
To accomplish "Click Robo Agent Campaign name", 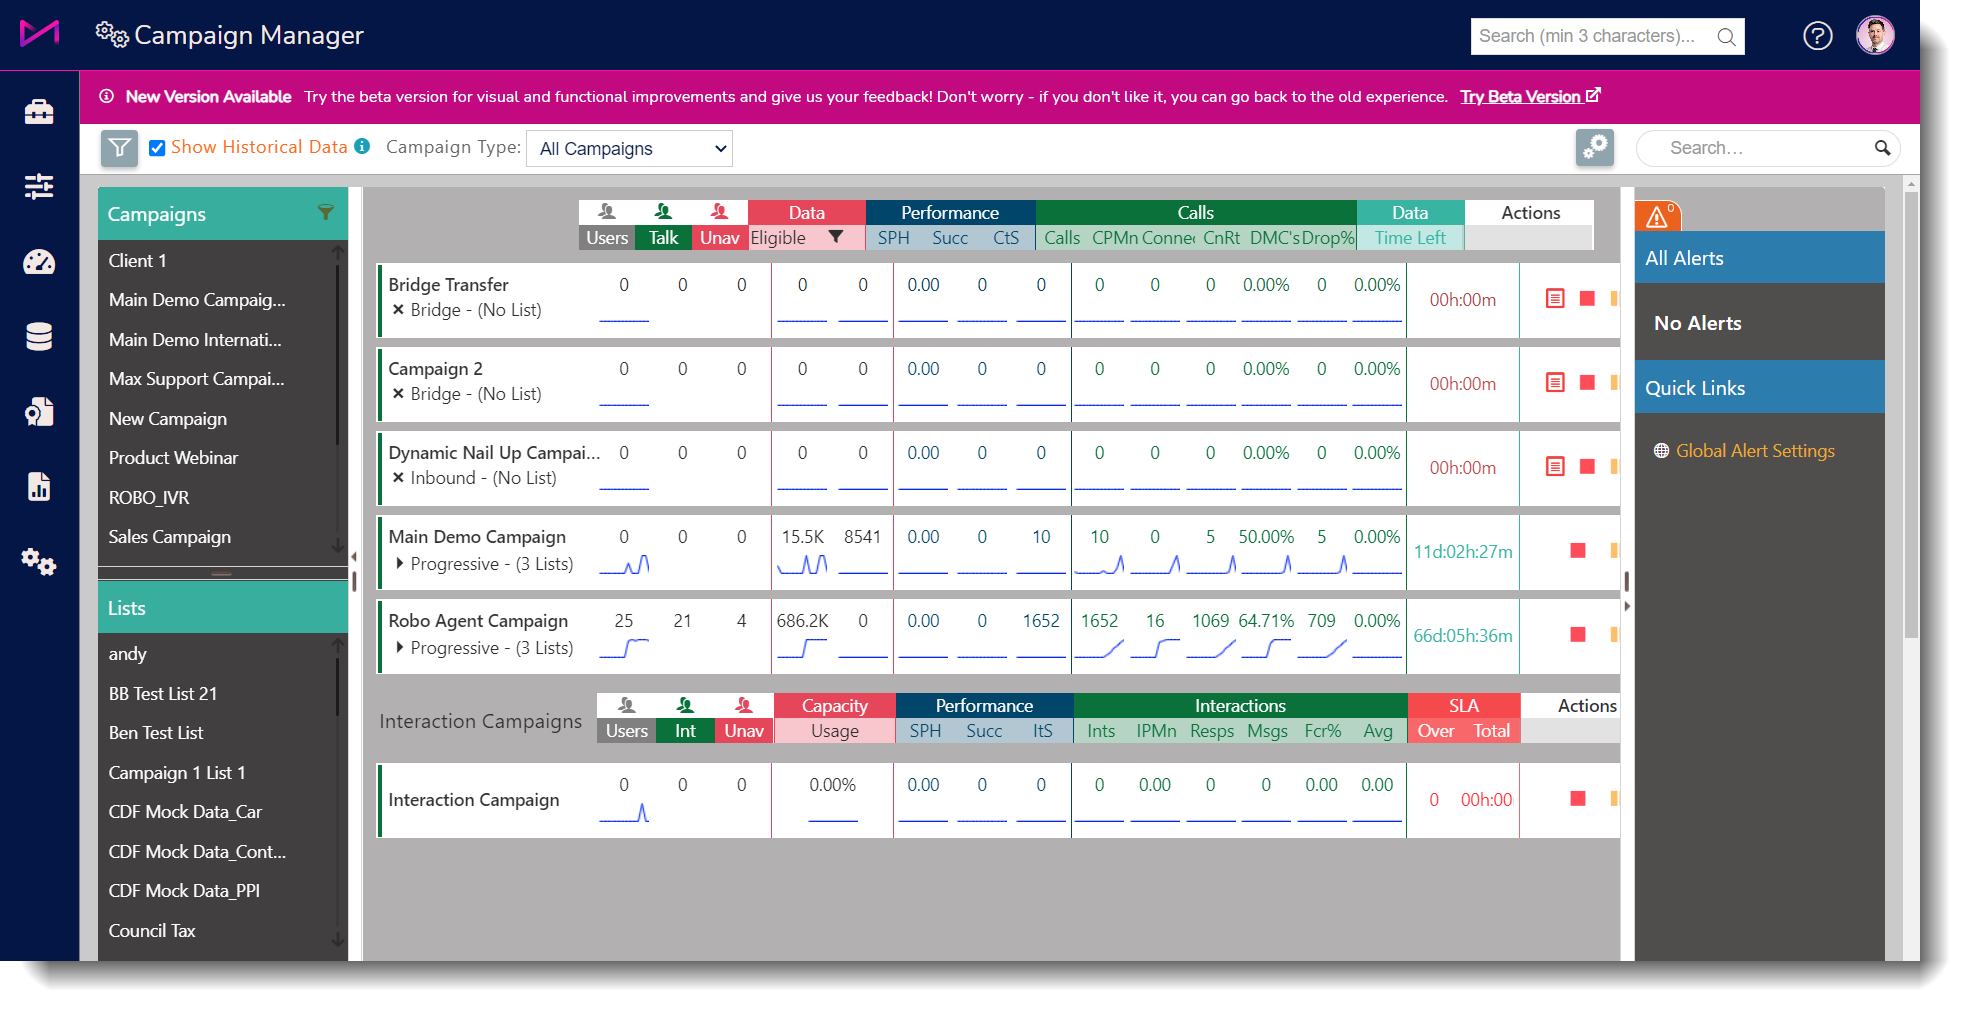I will (478, 621).
